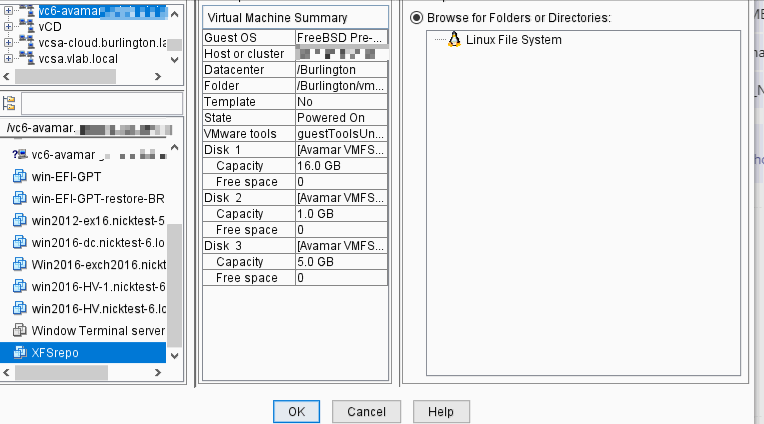
Task: Select win2012-ex16.nicktest-5 client
Action: click(x=98, y=220)
